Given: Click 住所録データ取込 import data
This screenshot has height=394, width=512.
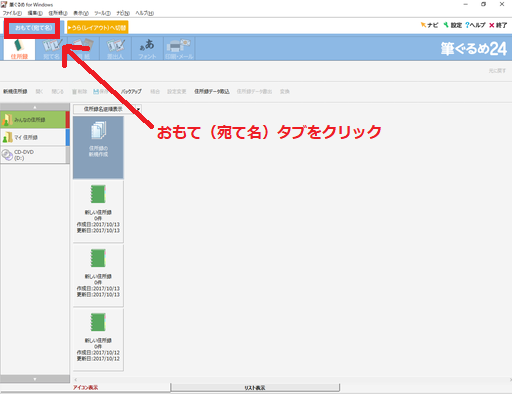Looking at the screenshot, I should pyautogui.click(x=212, y=91).
